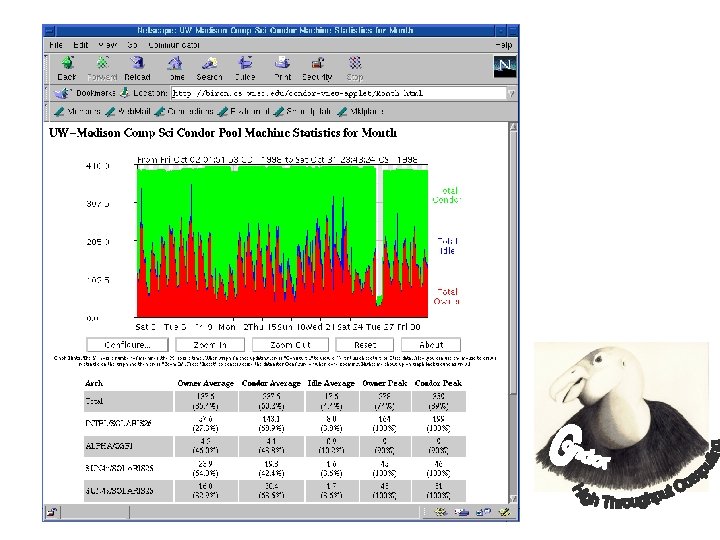Click the 'Condor Peak' column header
Viewport: 720px width, 540px height.
pyautogui.click(x=438, y=383)
